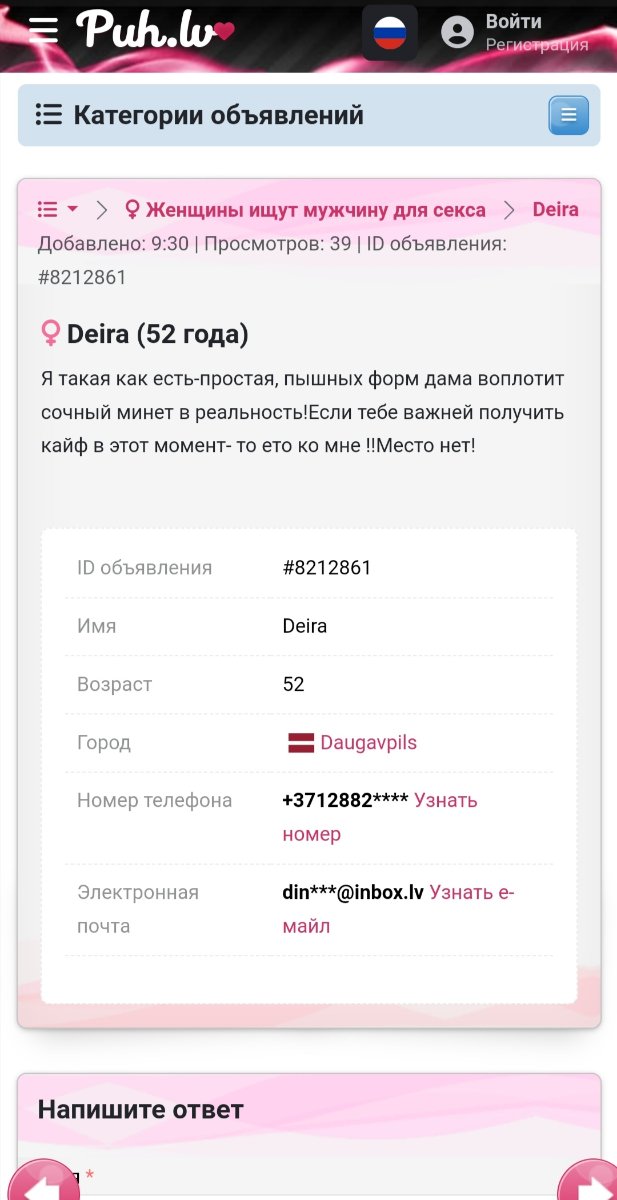Image resolution: width=617 pixels, height=1200 pixels.
Task: Switch language via Russian flag icon
Action: pyautogui.click(x=390, y=33)
